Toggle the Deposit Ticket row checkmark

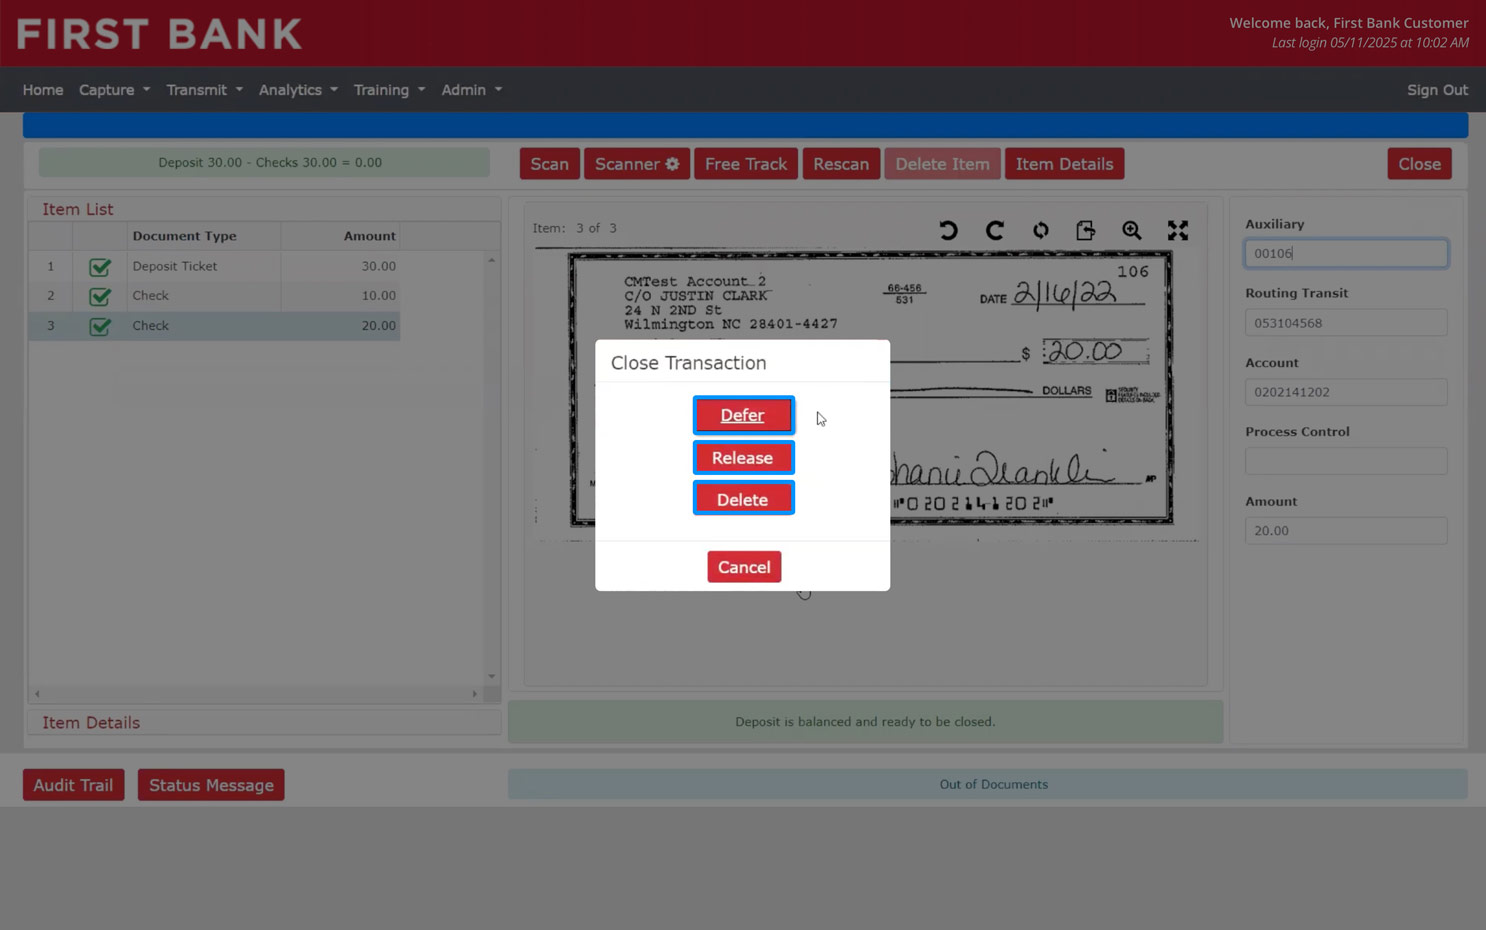[x=100, y=267]
